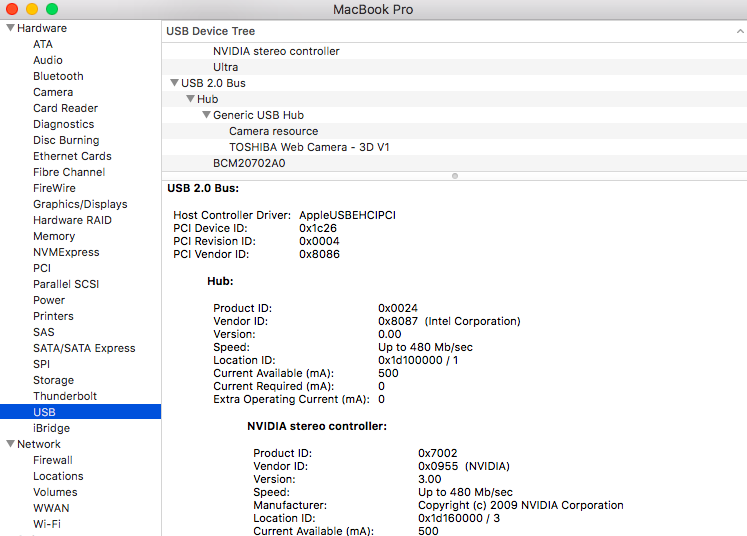Select Hardware RAID entry
Image resolution: width=747 pixels, height=536 pixels.
pos(72,220)
